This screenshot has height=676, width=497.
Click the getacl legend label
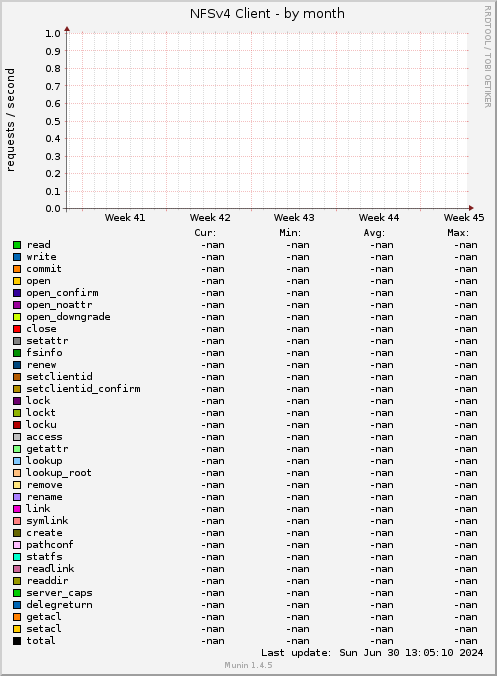[x=44, y=617]
